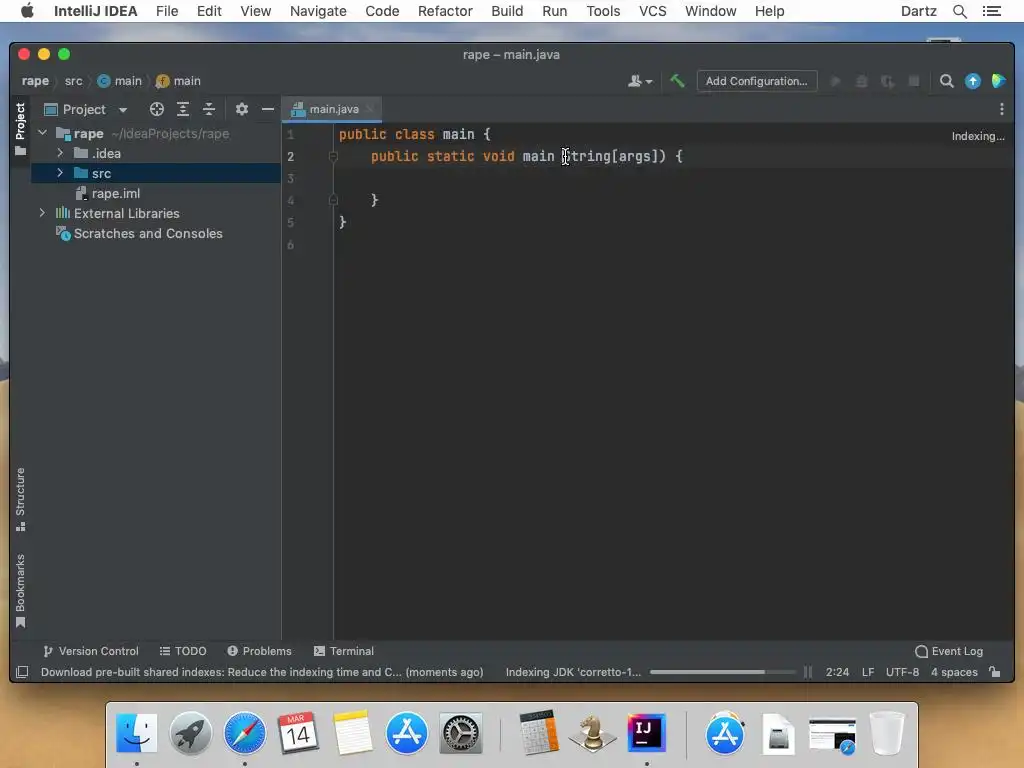Toggle tool window bars icon at bottom left

pos(22,672)
